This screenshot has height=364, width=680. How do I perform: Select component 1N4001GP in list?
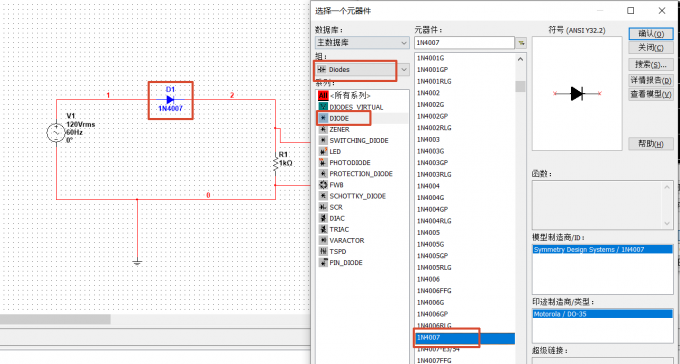click(x=432, y=69)
